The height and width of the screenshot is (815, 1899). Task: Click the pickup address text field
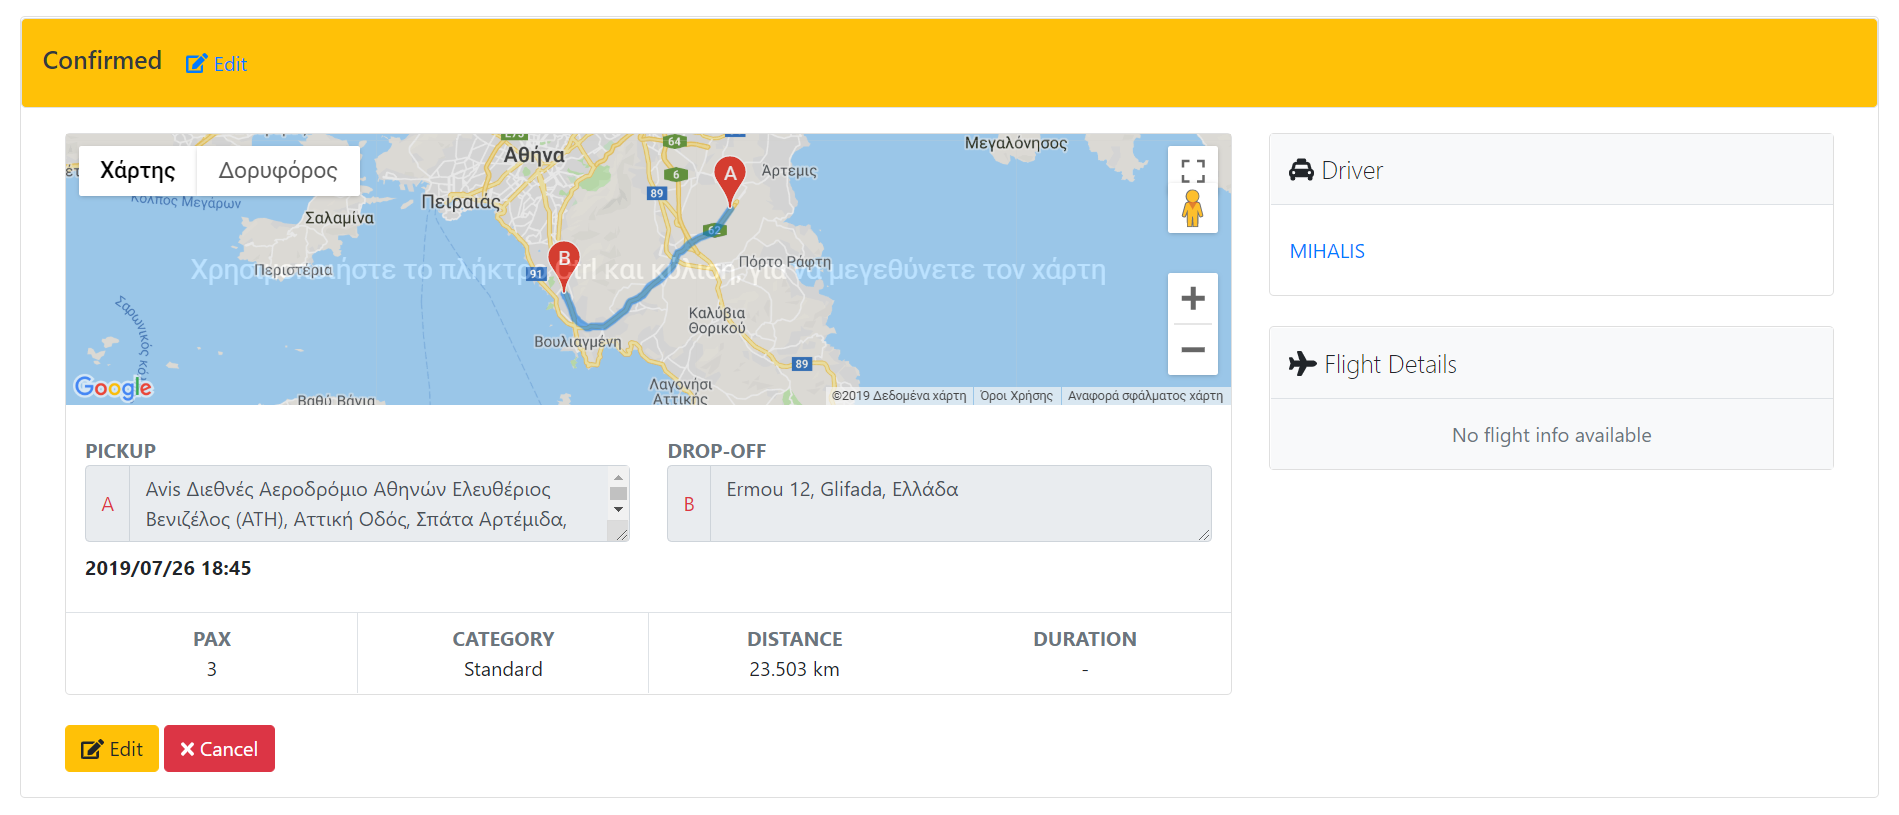pyautogui.click(x=368, y=504)
